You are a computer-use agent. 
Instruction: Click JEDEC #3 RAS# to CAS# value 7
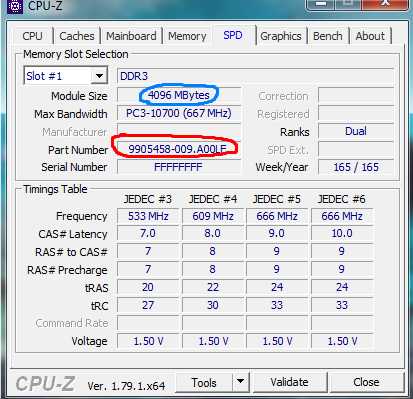[148, 251]
